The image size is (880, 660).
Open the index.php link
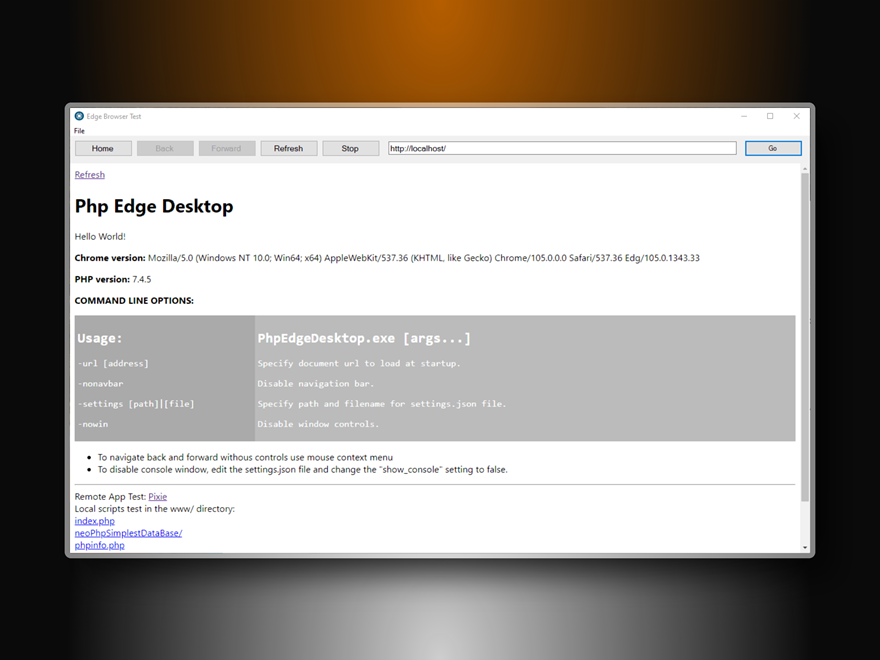click(94, 521)
